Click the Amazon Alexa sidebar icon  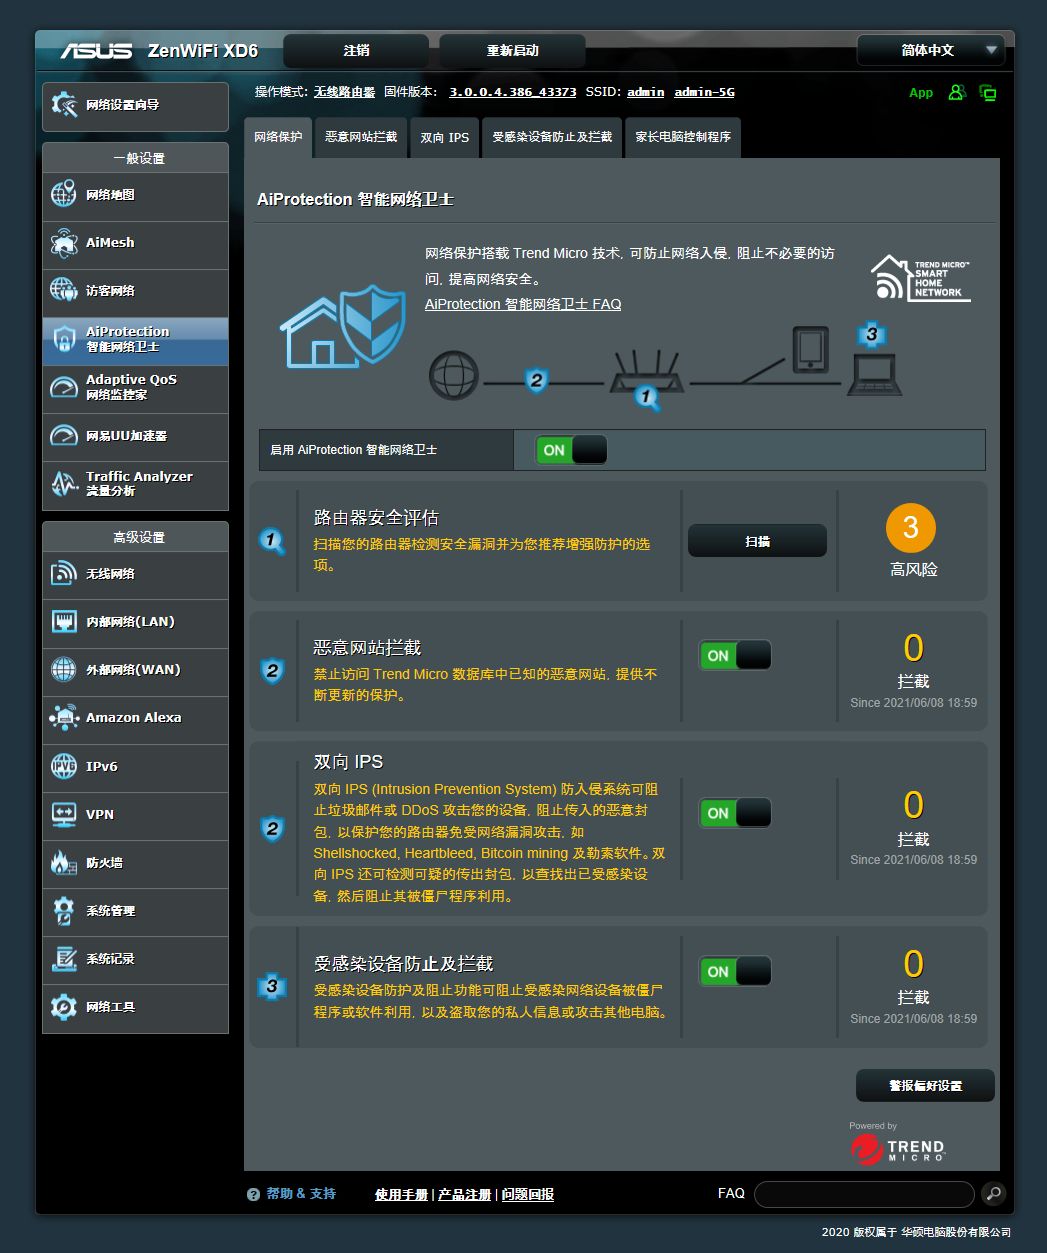pyautogui.click(x=64, y=718)
